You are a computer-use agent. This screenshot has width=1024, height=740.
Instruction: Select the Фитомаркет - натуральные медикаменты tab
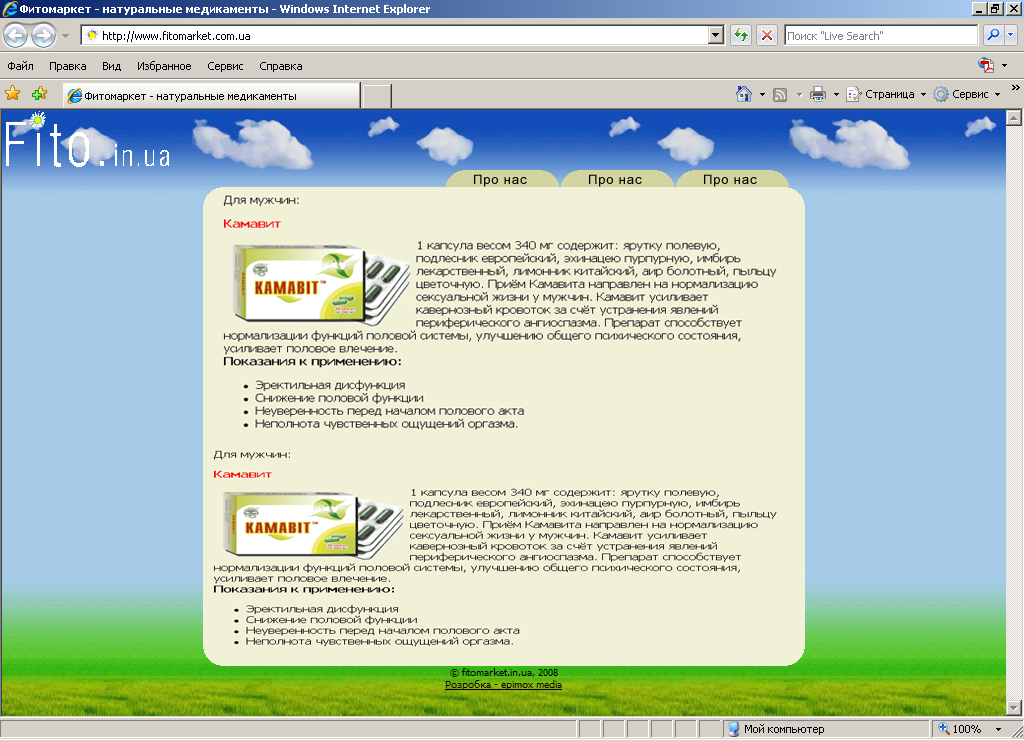tap(211, 96)
